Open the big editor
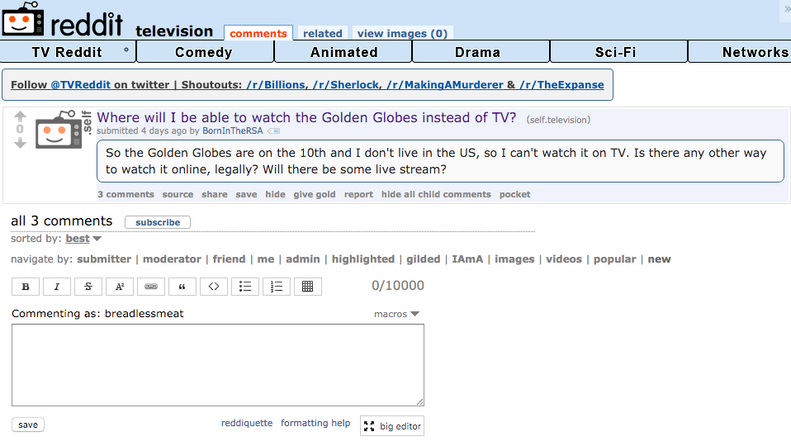This screenshot has width=791, height=446. tap(392, 426)
